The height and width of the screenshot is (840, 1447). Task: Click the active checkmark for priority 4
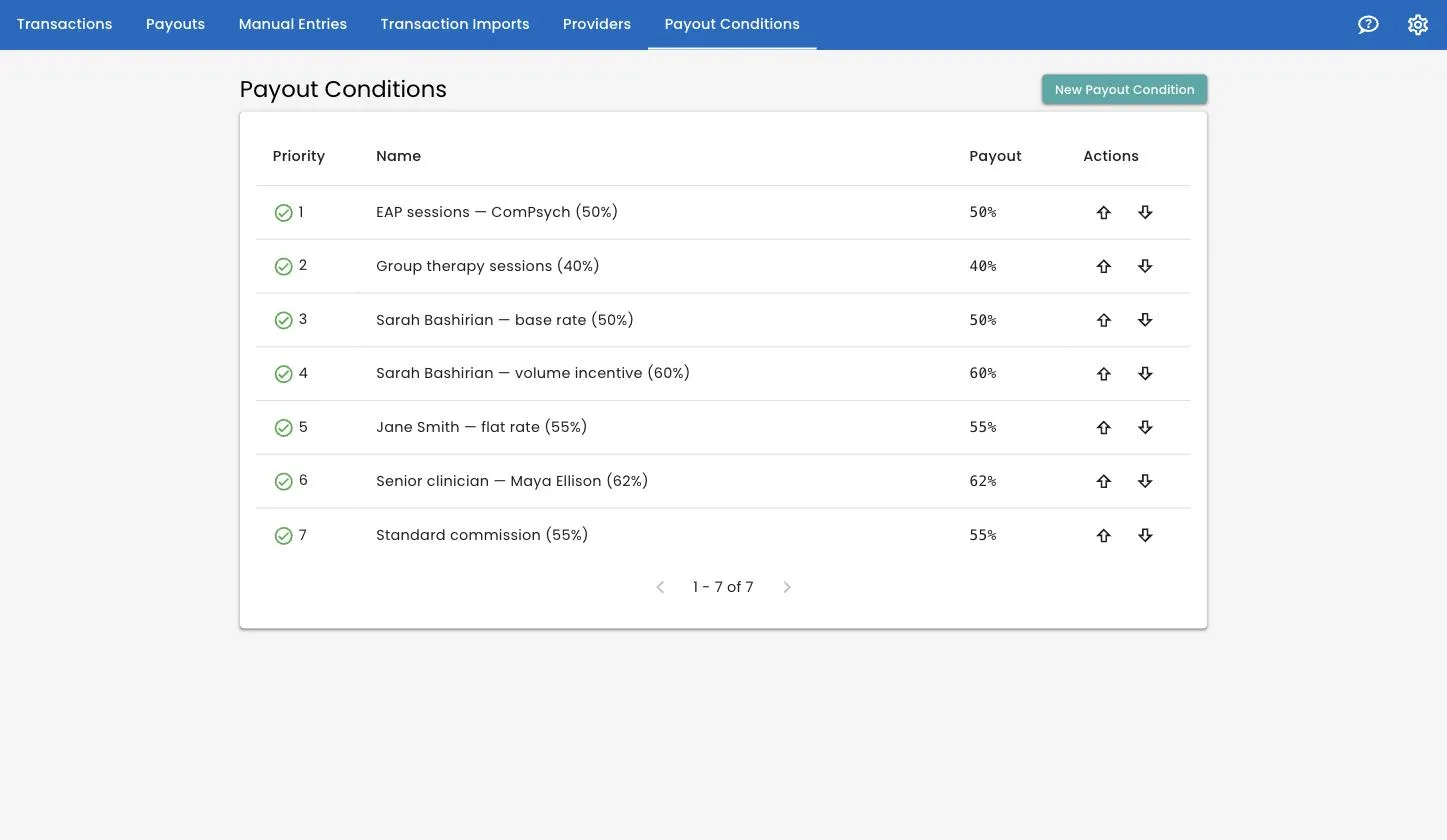point(283,374)
